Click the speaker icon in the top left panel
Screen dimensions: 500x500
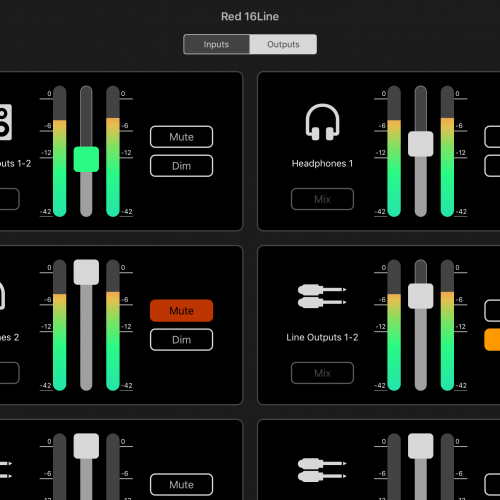[x=6, y=122]
